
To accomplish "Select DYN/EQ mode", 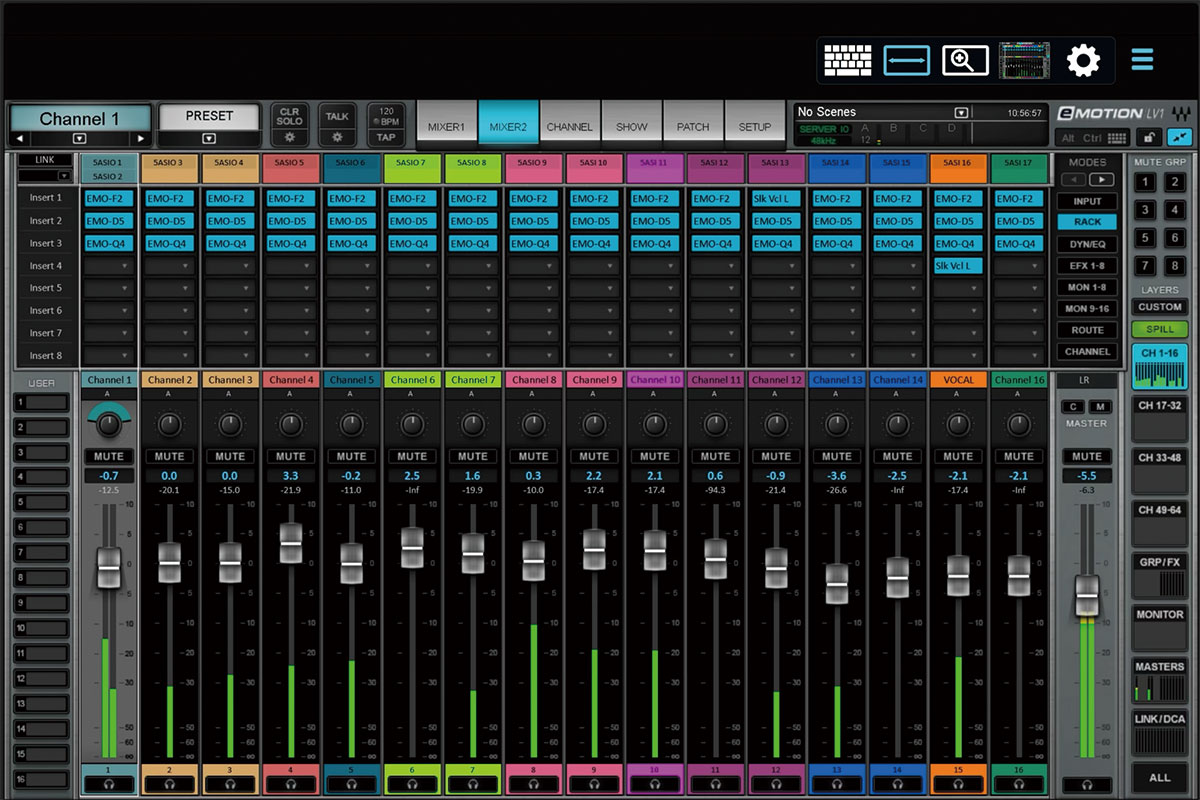I will 1087,244.
